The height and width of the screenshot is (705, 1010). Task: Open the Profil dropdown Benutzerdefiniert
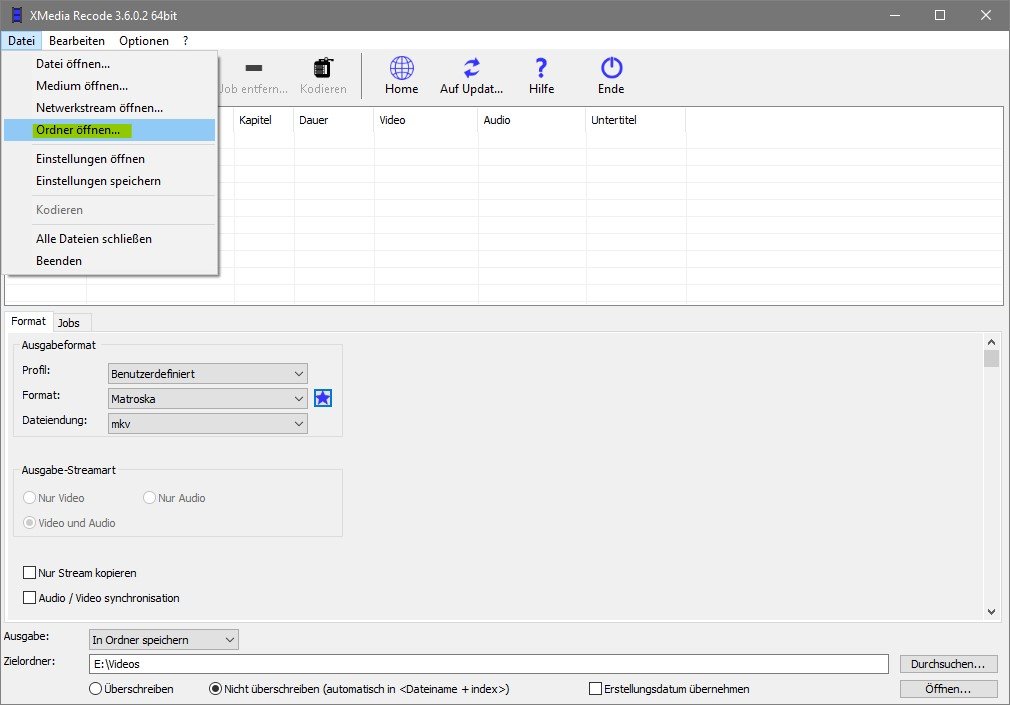pos(207,374)
